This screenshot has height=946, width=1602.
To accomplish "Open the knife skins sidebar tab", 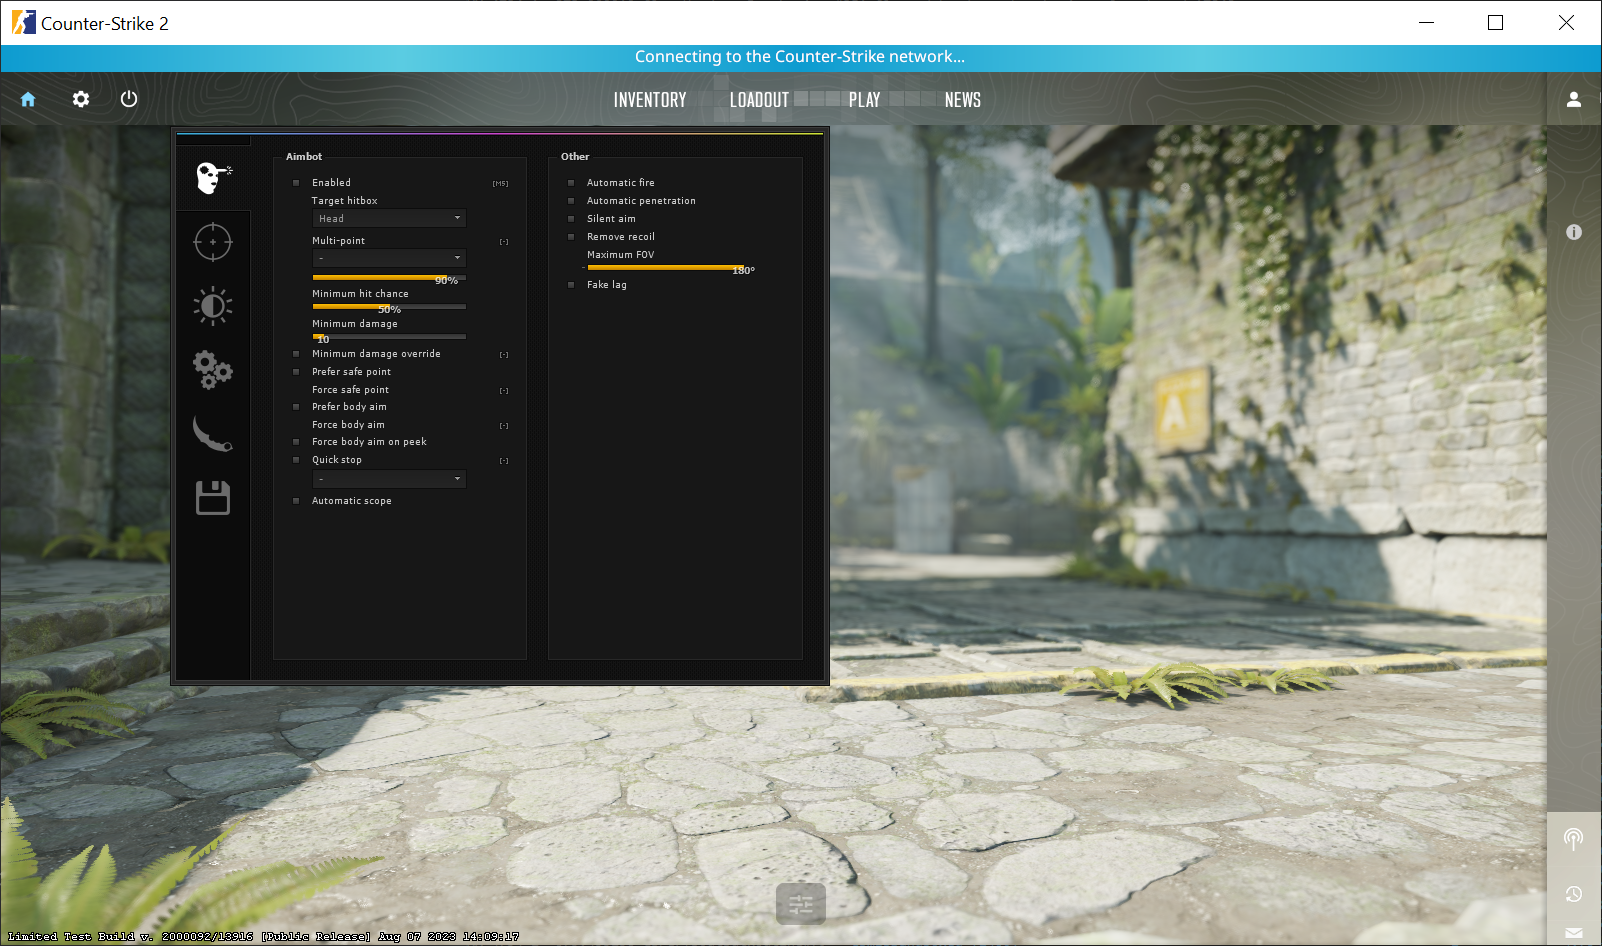I will pyautogui.click(x=213, y=434).
